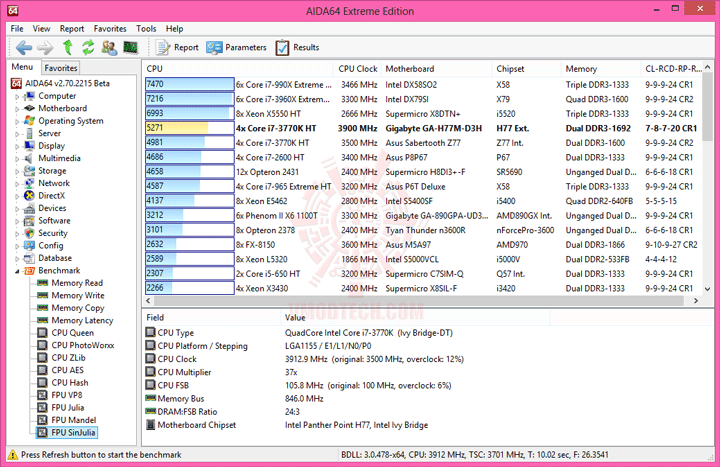
Task: Select the Memory Latency benchmark
Action: coord(82,320)
